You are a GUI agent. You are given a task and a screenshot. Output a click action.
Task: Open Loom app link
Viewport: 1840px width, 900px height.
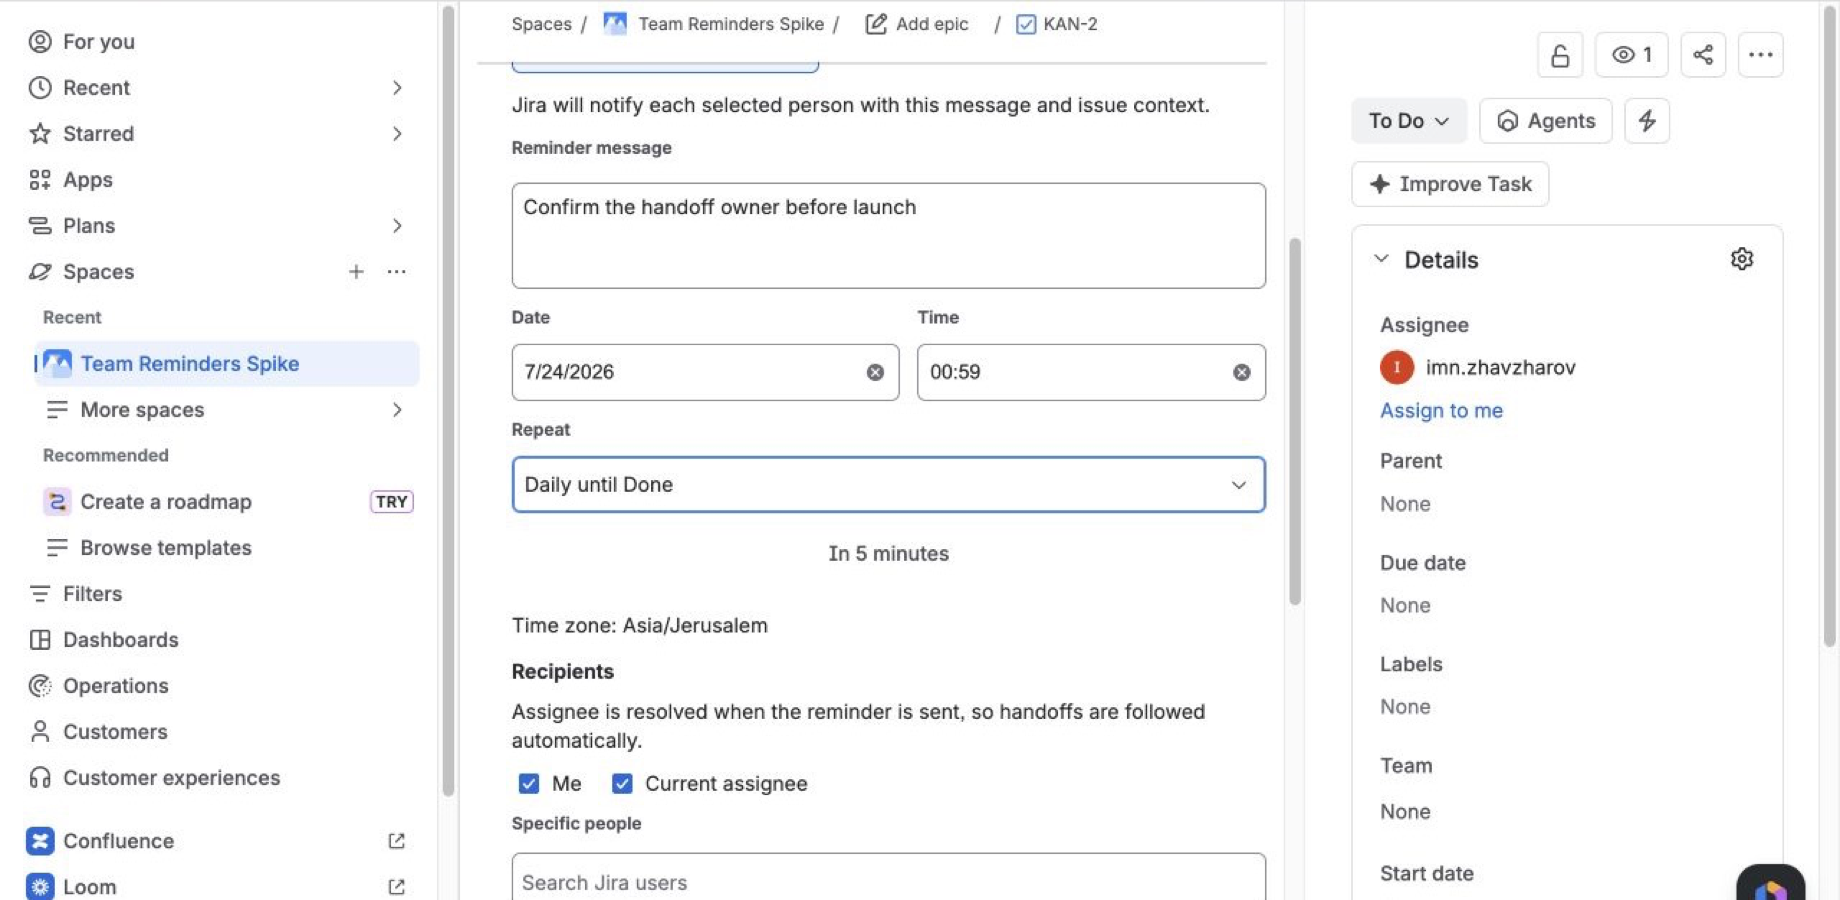click(89, 886)
